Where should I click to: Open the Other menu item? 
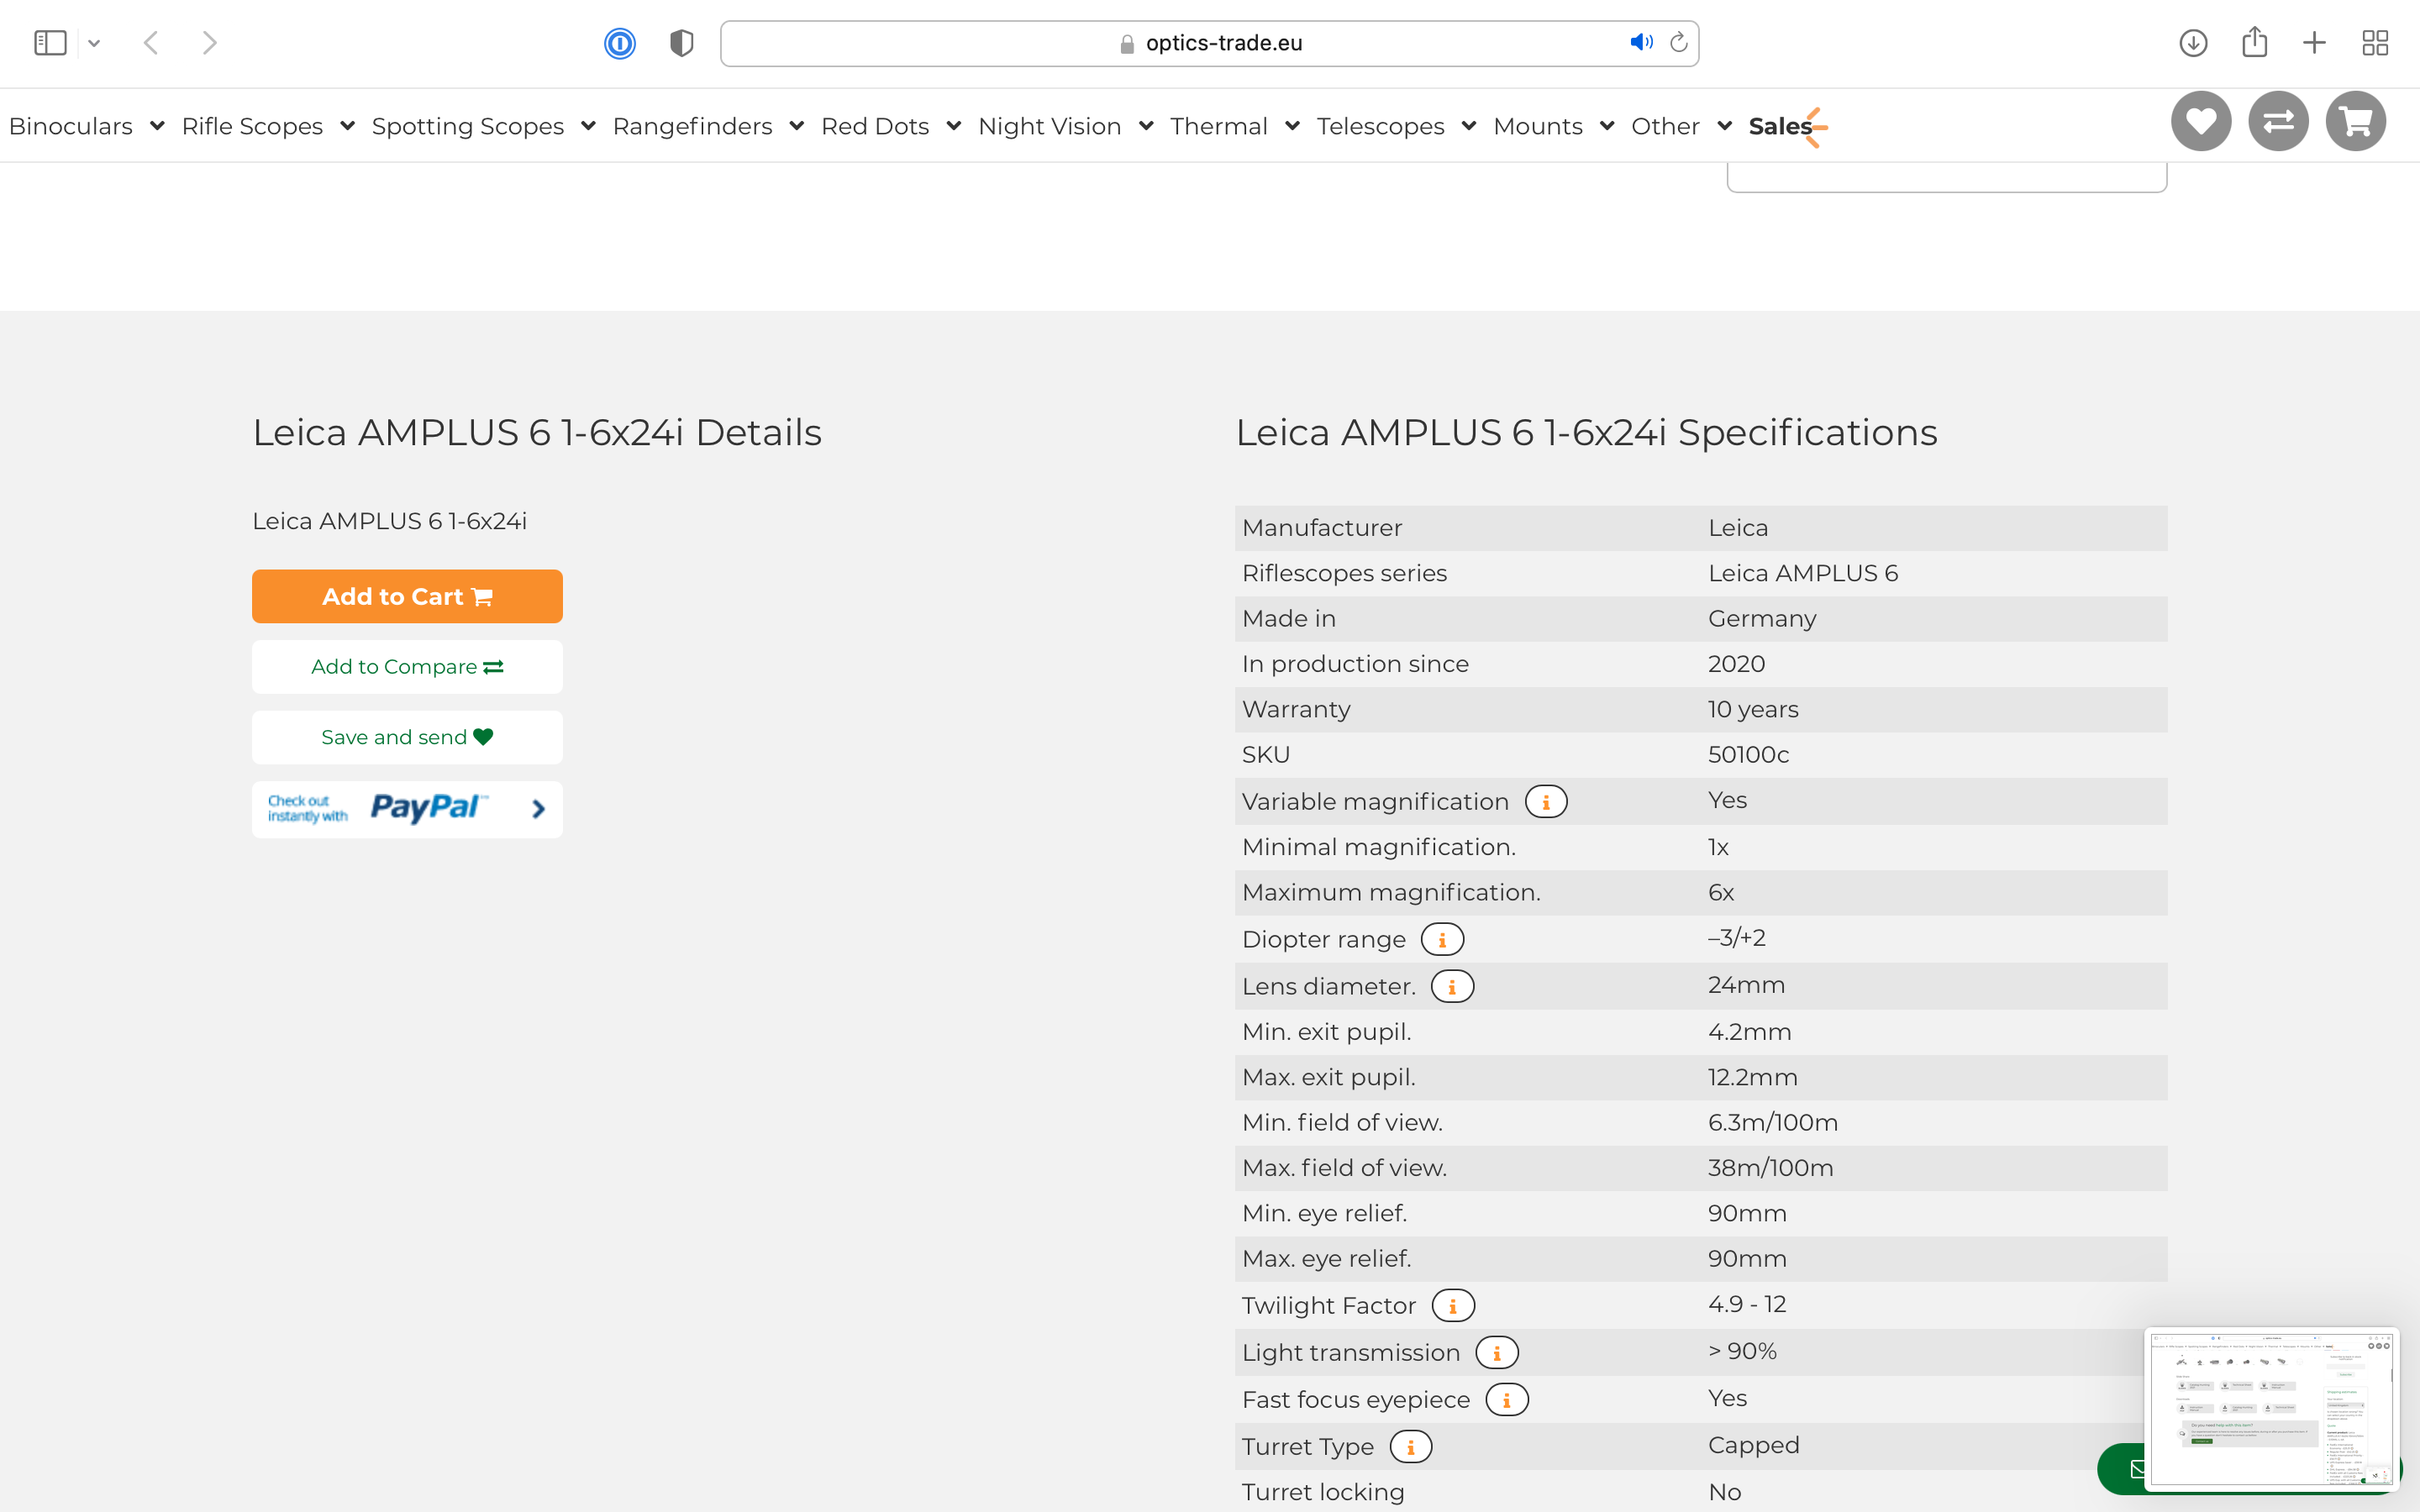coord(1665,126)
